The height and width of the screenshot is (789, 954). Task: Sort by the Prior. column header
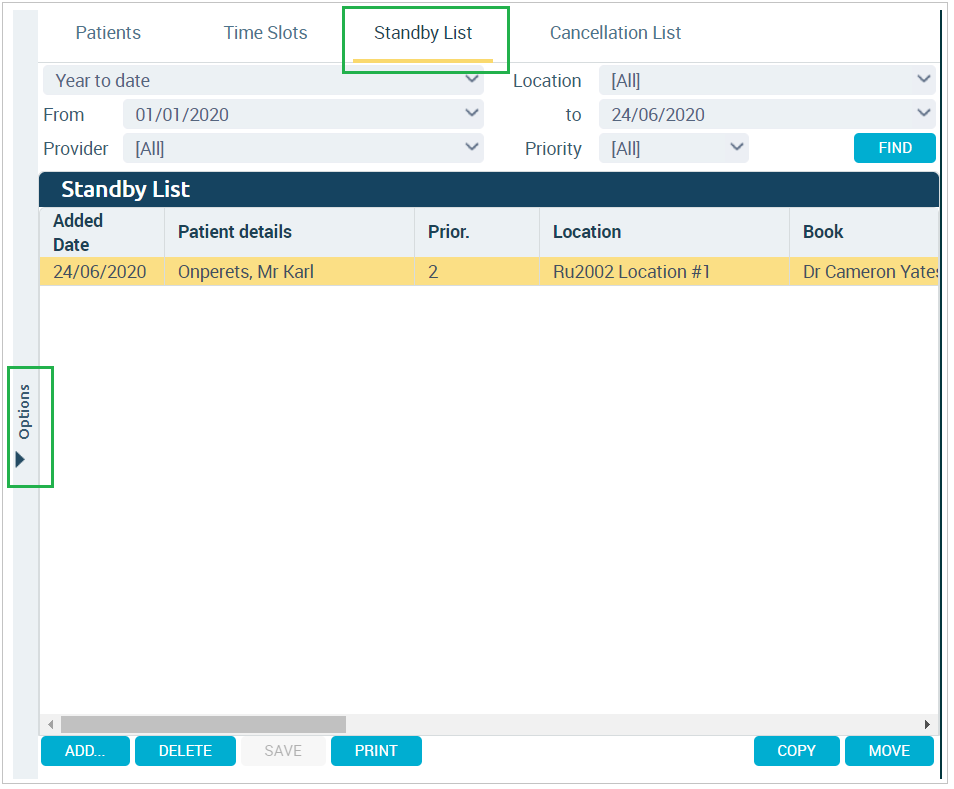coord(477,232)
